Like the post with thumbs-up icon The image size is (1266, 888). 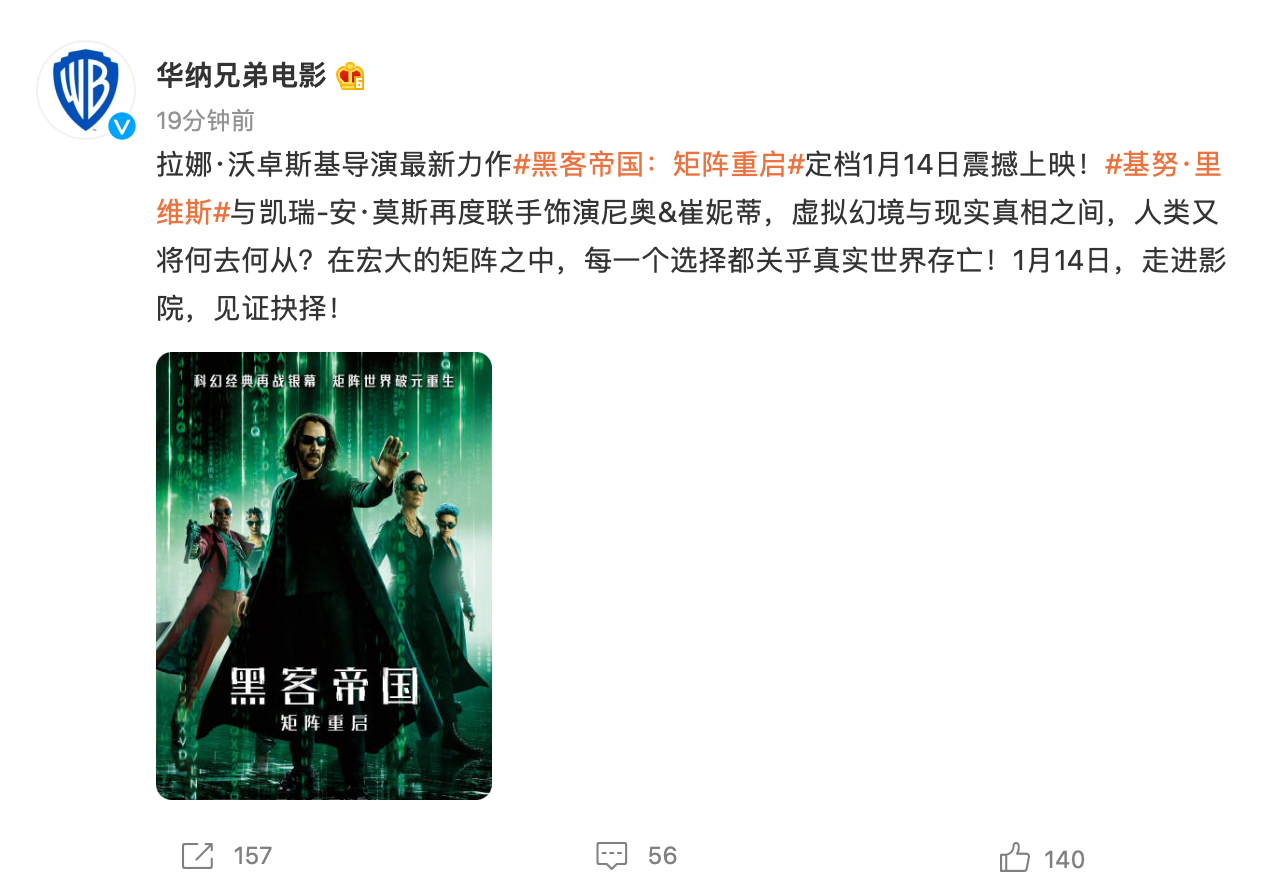point(1014,858)
